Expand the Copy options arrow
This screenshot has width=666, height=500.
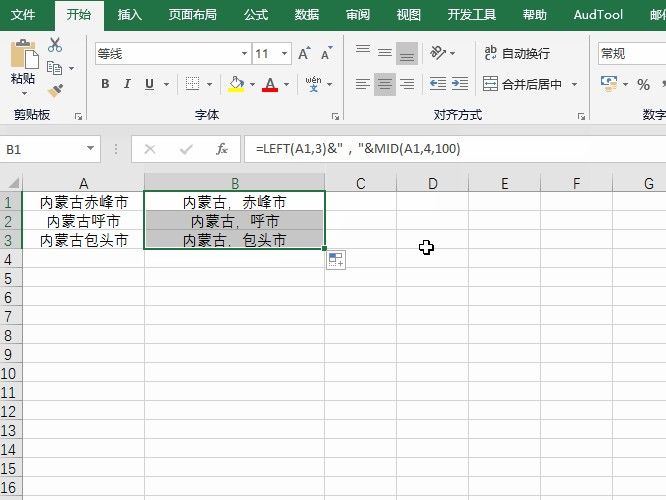pos(71,68)
